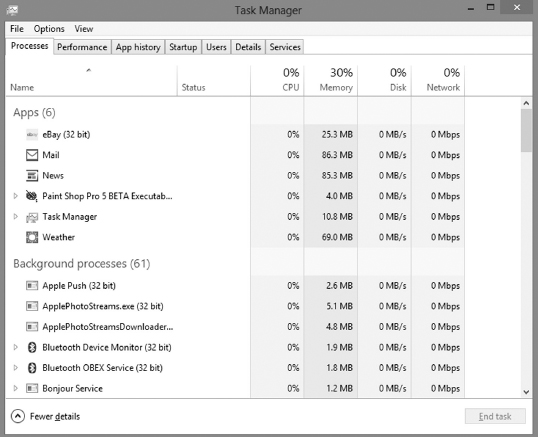
Task: Click the End task button
Action: [x=495, y=416]
